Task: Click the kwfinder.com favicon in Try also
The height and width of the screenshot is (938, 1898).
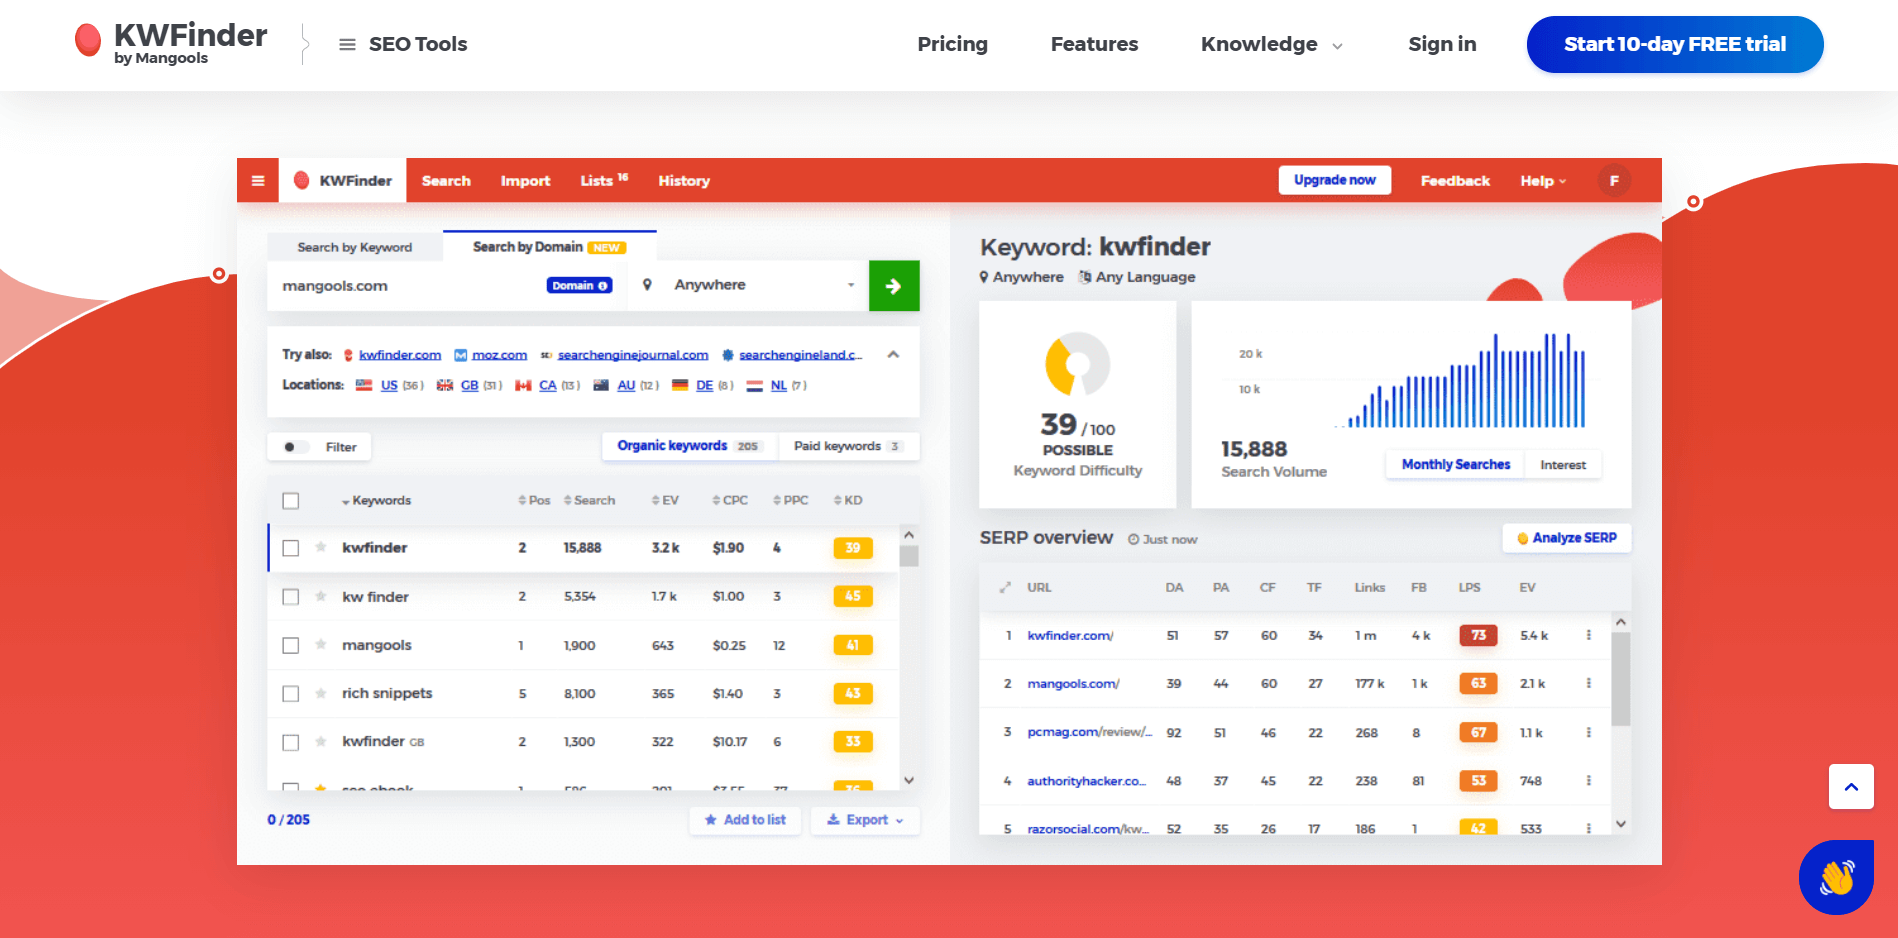Action: (x=348, y=355)
